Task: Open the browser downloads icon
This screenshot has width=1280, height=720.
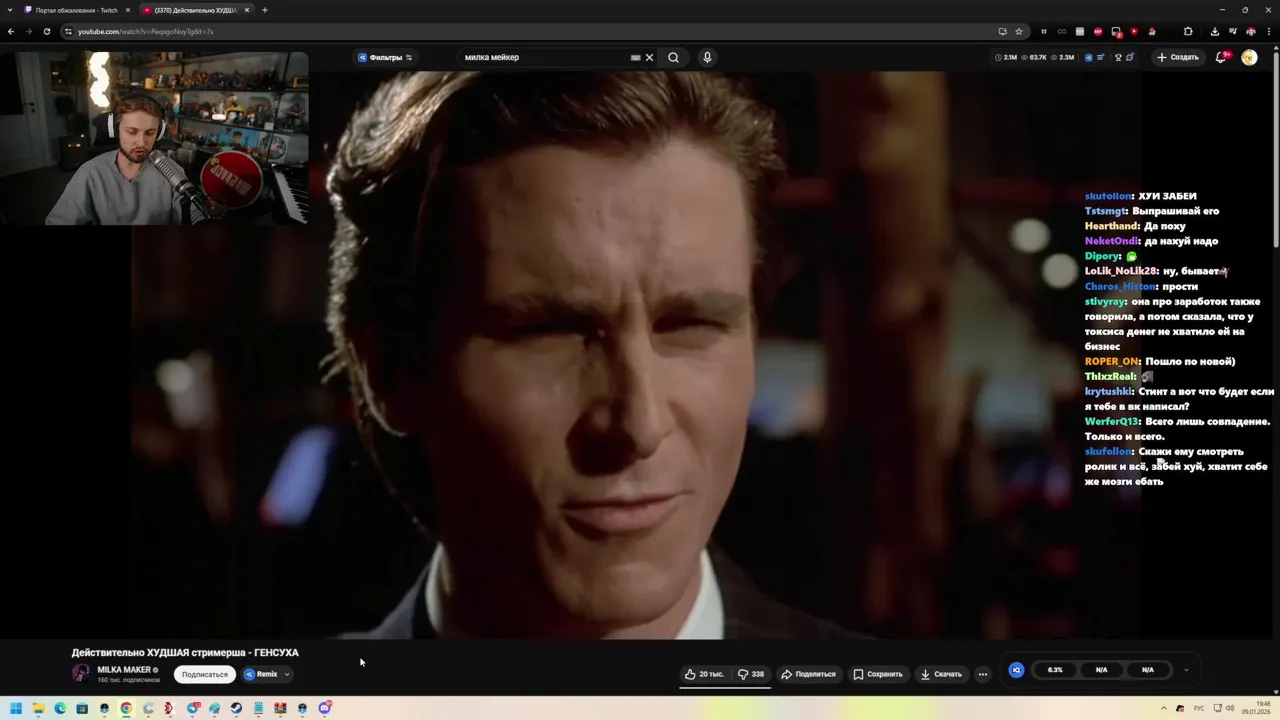Action: (1214, 31)
